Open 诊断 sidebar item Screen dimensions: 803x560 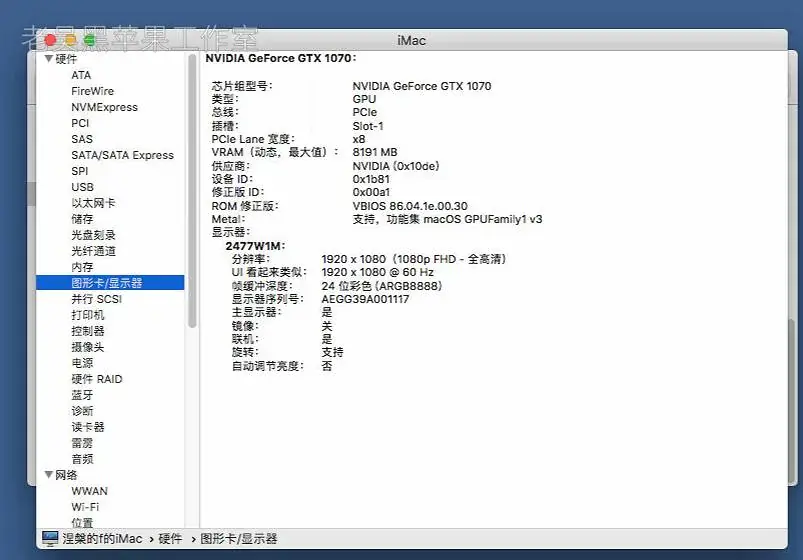82,411
